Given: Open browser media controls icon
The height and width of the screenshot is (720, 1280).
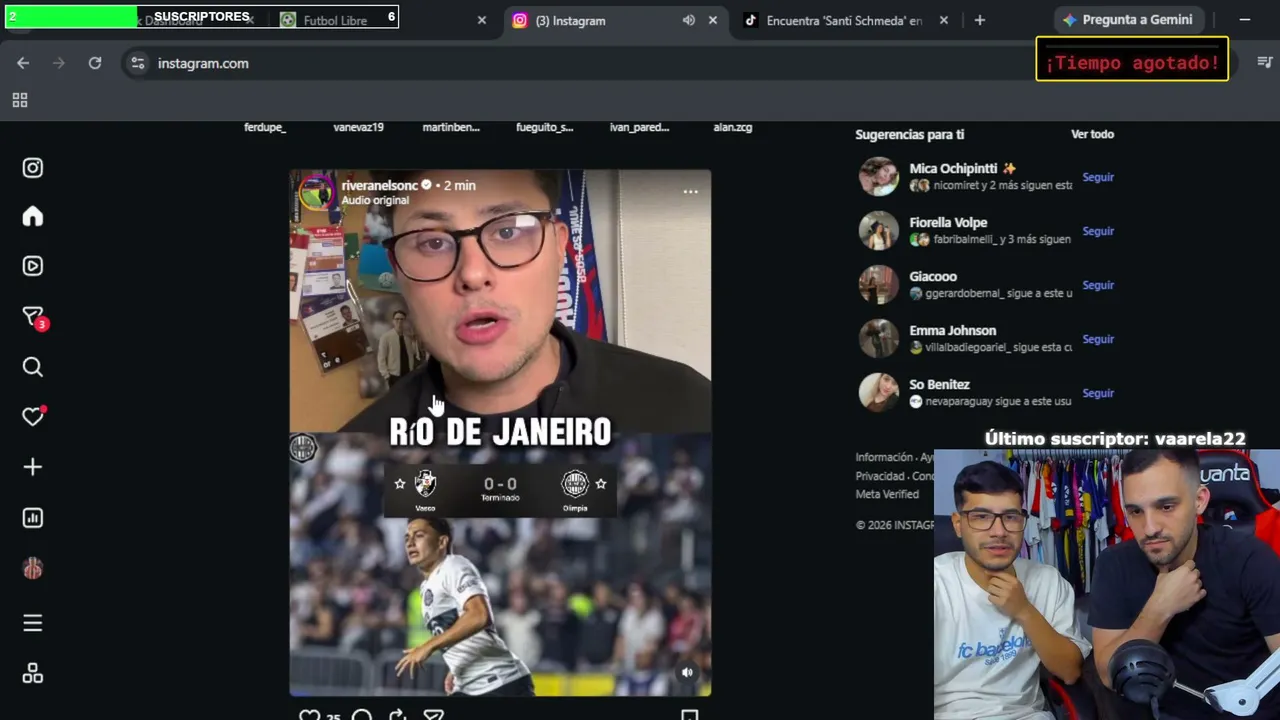Looking at the screenshot, I should pos(1264,62).
